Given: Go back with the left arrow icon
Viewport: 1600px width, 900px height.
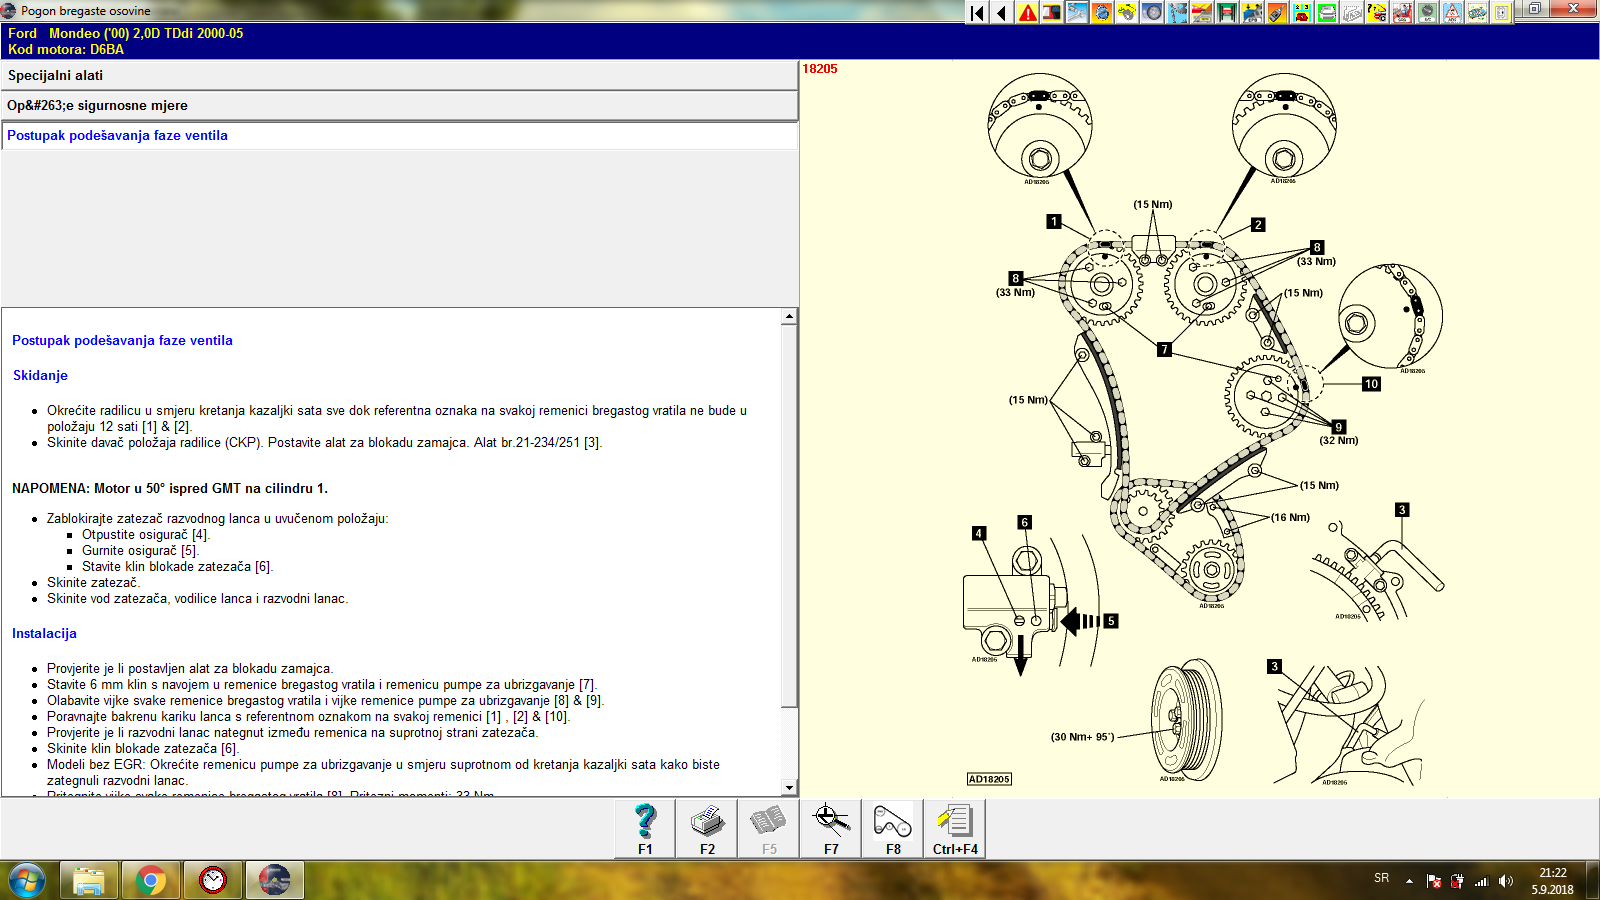Looking at the screenshot, I should pos(1002,13).
